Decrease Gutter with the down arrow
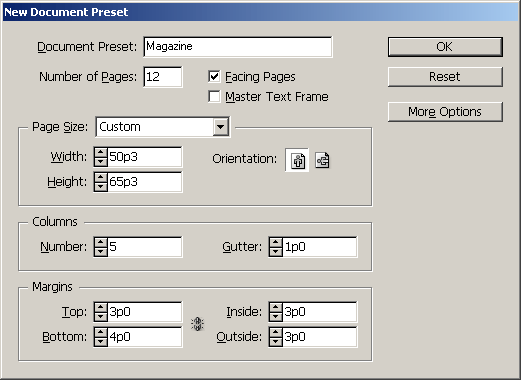Viewport: 521px width, 380px height. tap(276, 251)
